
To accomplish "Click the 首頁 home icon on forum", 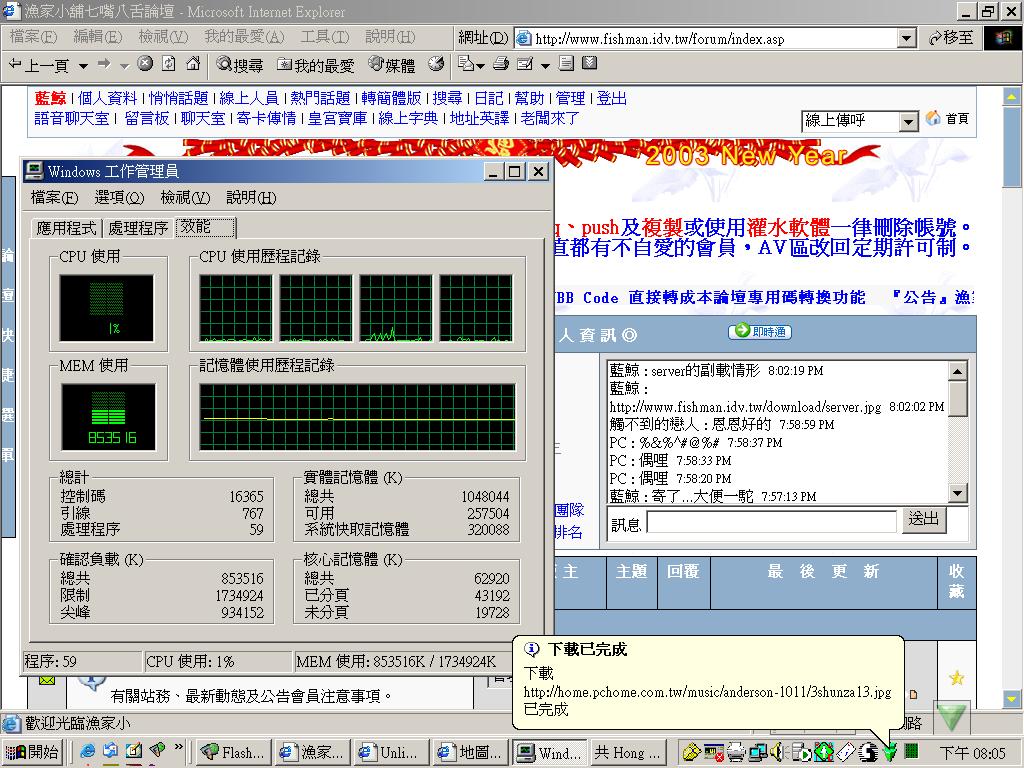I will click(948, 119).
